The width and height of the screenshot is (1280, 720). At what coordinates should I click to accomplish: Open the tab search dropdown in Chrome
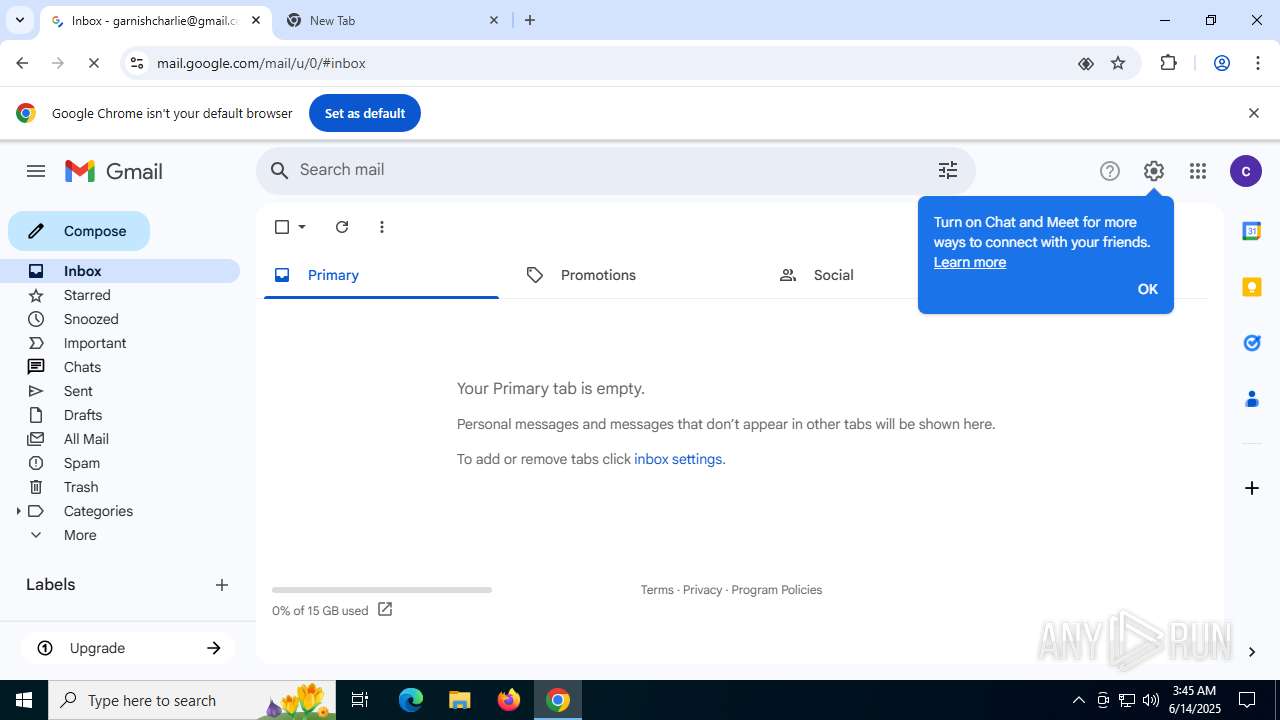point(19,20)
